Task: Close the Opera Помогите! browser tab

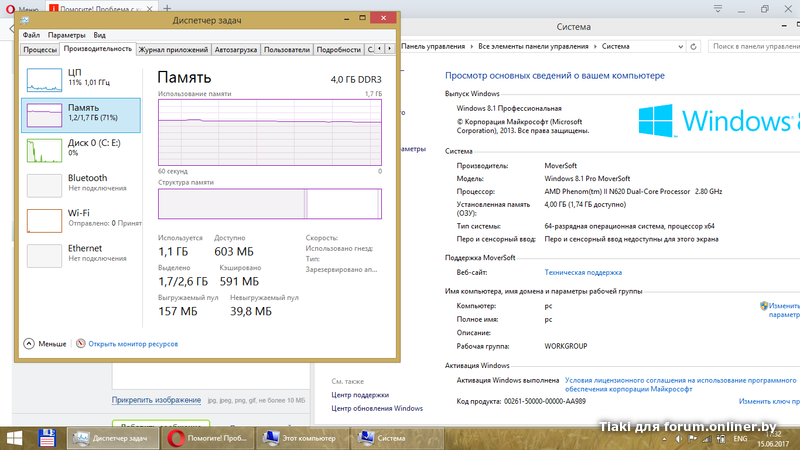Action: click(149, 9)
